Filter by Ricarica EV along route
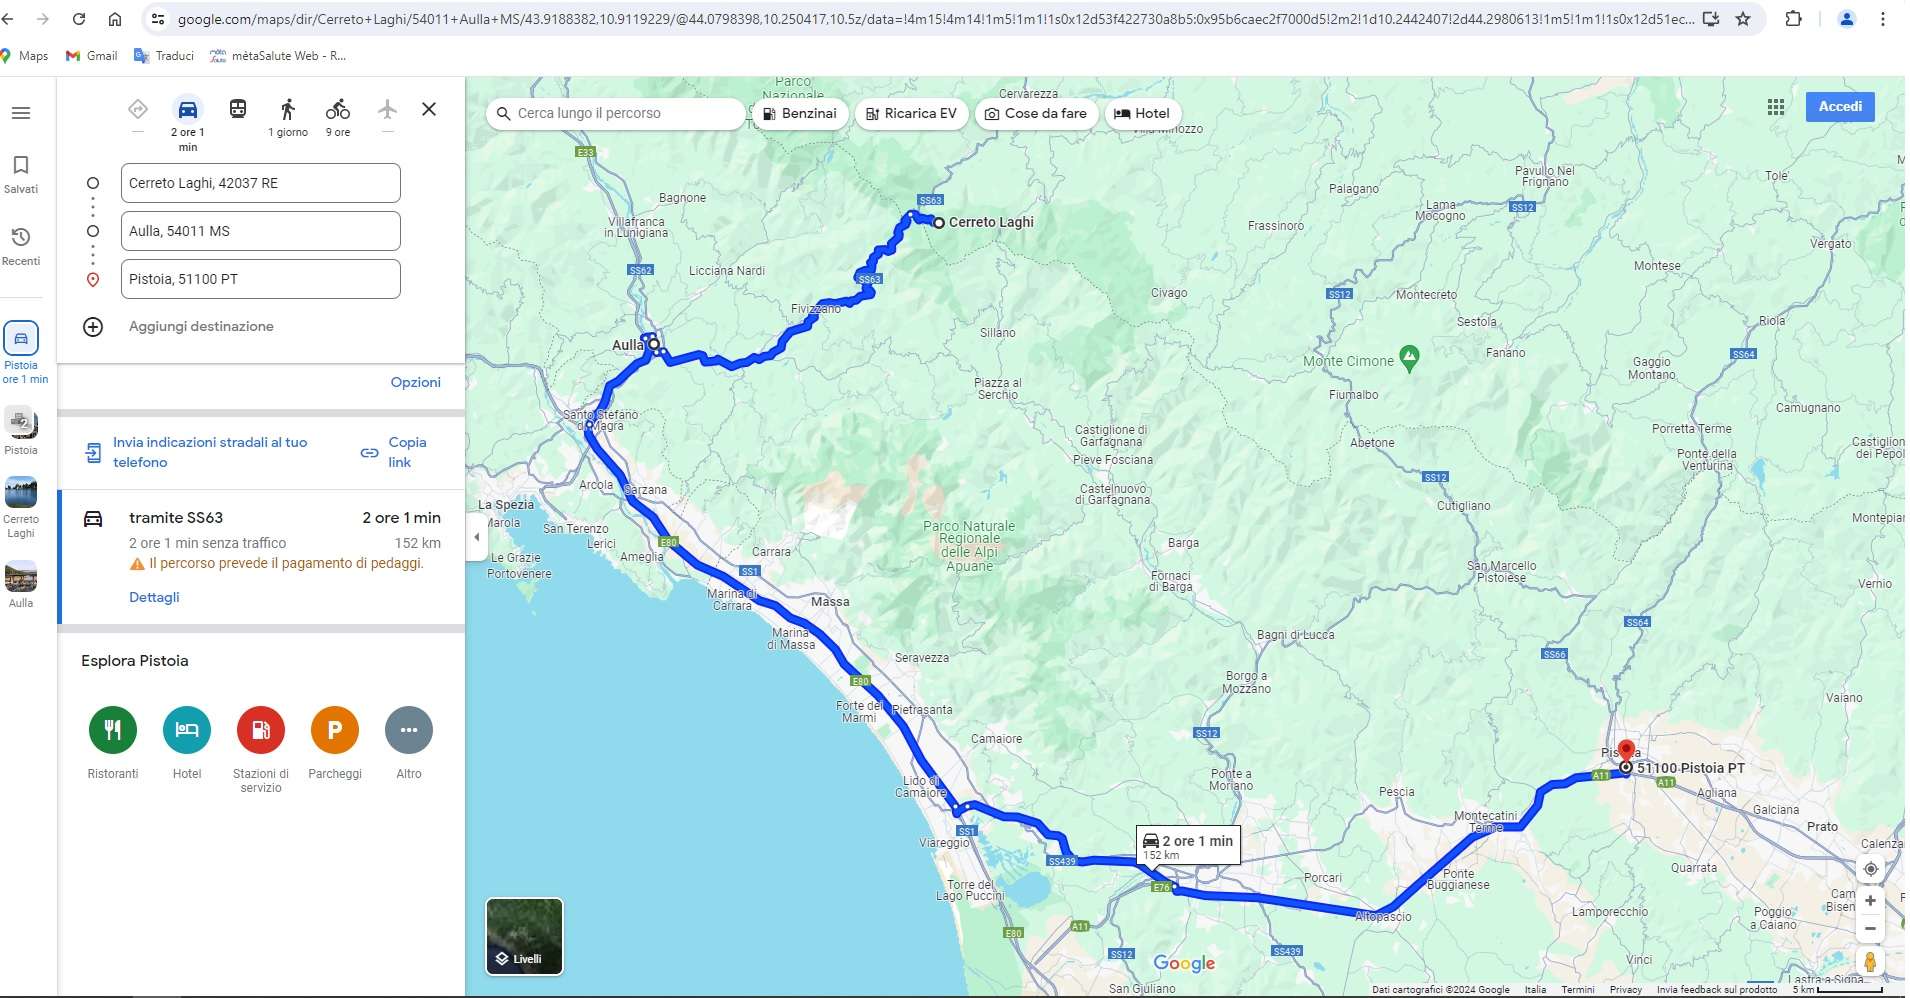The image size is (1910, 998). coord(911,113)
